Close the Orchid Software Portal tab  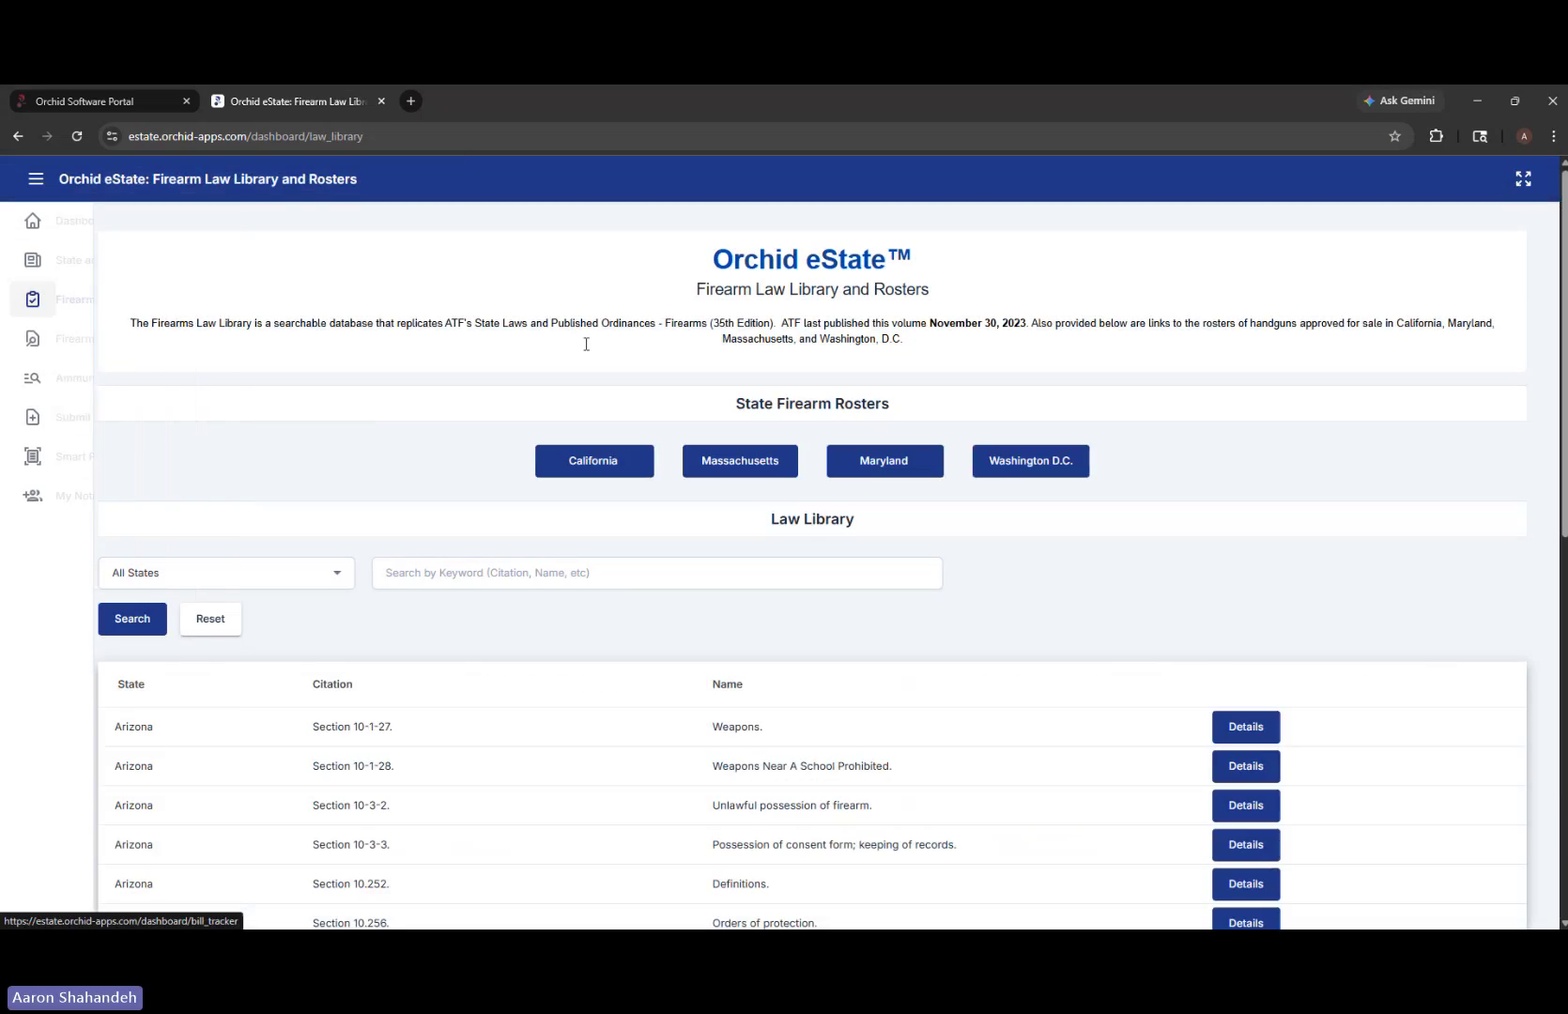click(x=186, y=101)
